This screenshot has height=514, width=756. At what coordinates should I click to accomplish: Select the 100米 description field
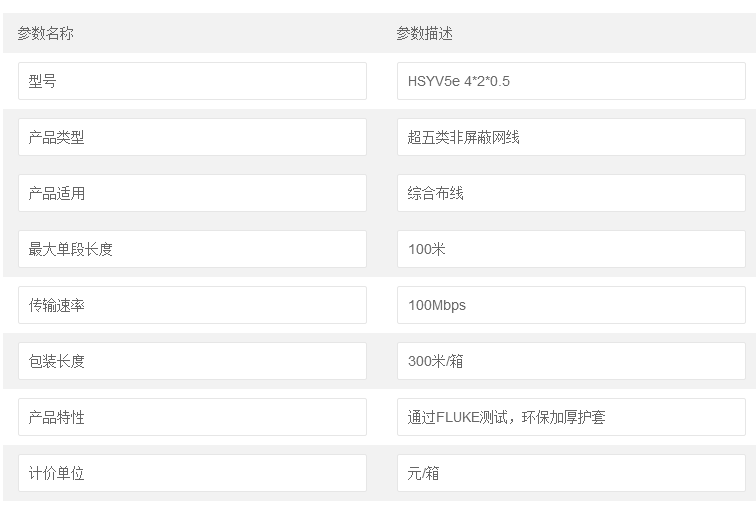[571, 249]
